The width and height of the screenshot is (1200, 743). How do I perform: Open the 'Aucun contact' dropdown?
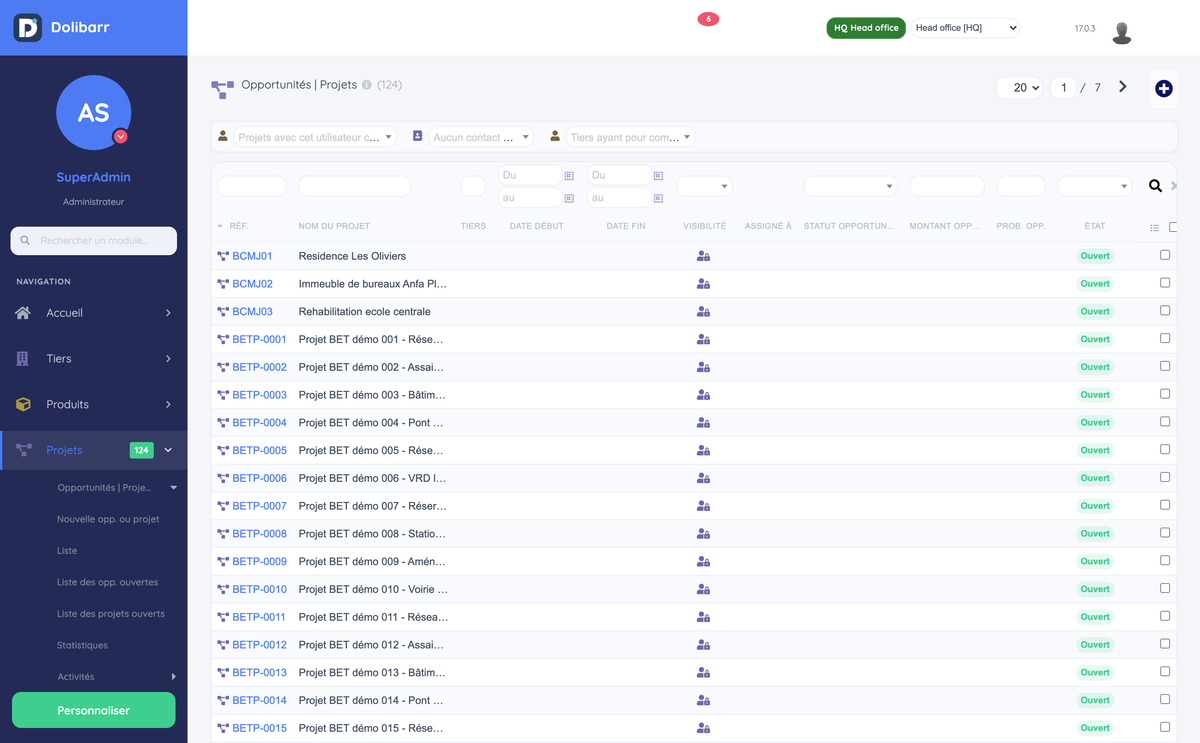[x=481, y=137]
